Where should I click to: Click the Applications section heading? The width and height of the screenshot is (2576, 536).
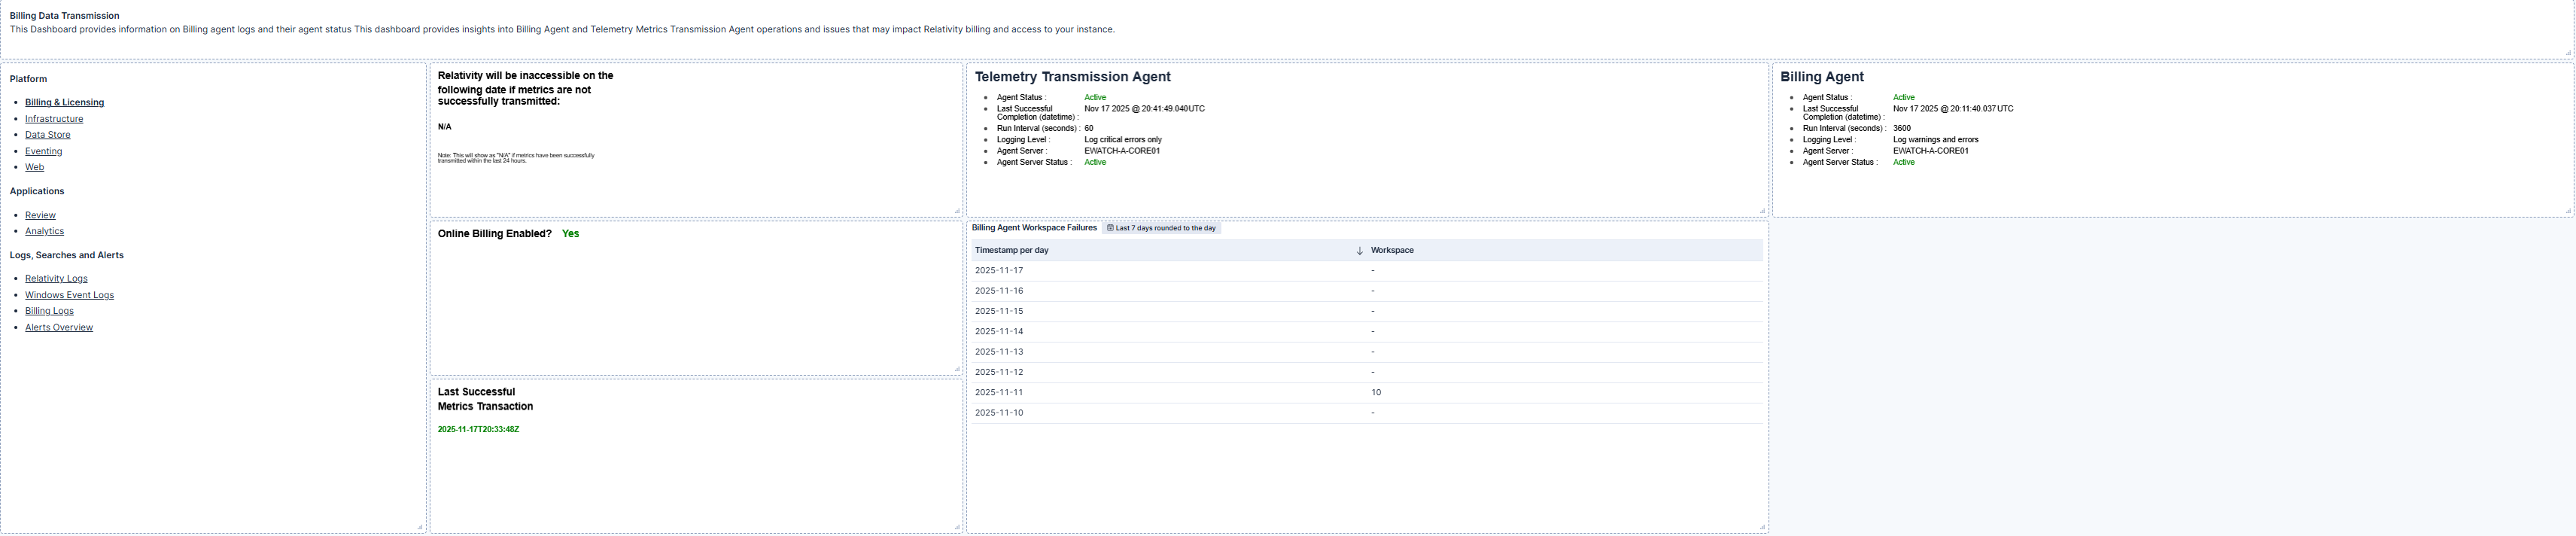(36, 191)
